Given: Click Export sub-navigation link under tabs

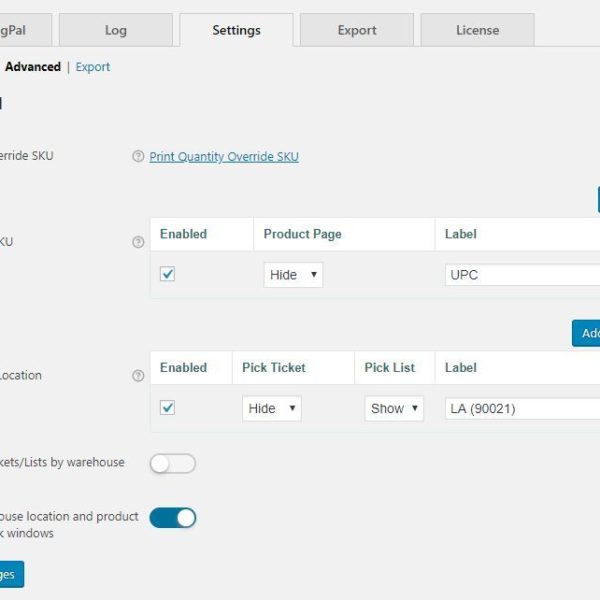Looking at the screenshot, I should (x=93, y=67).
